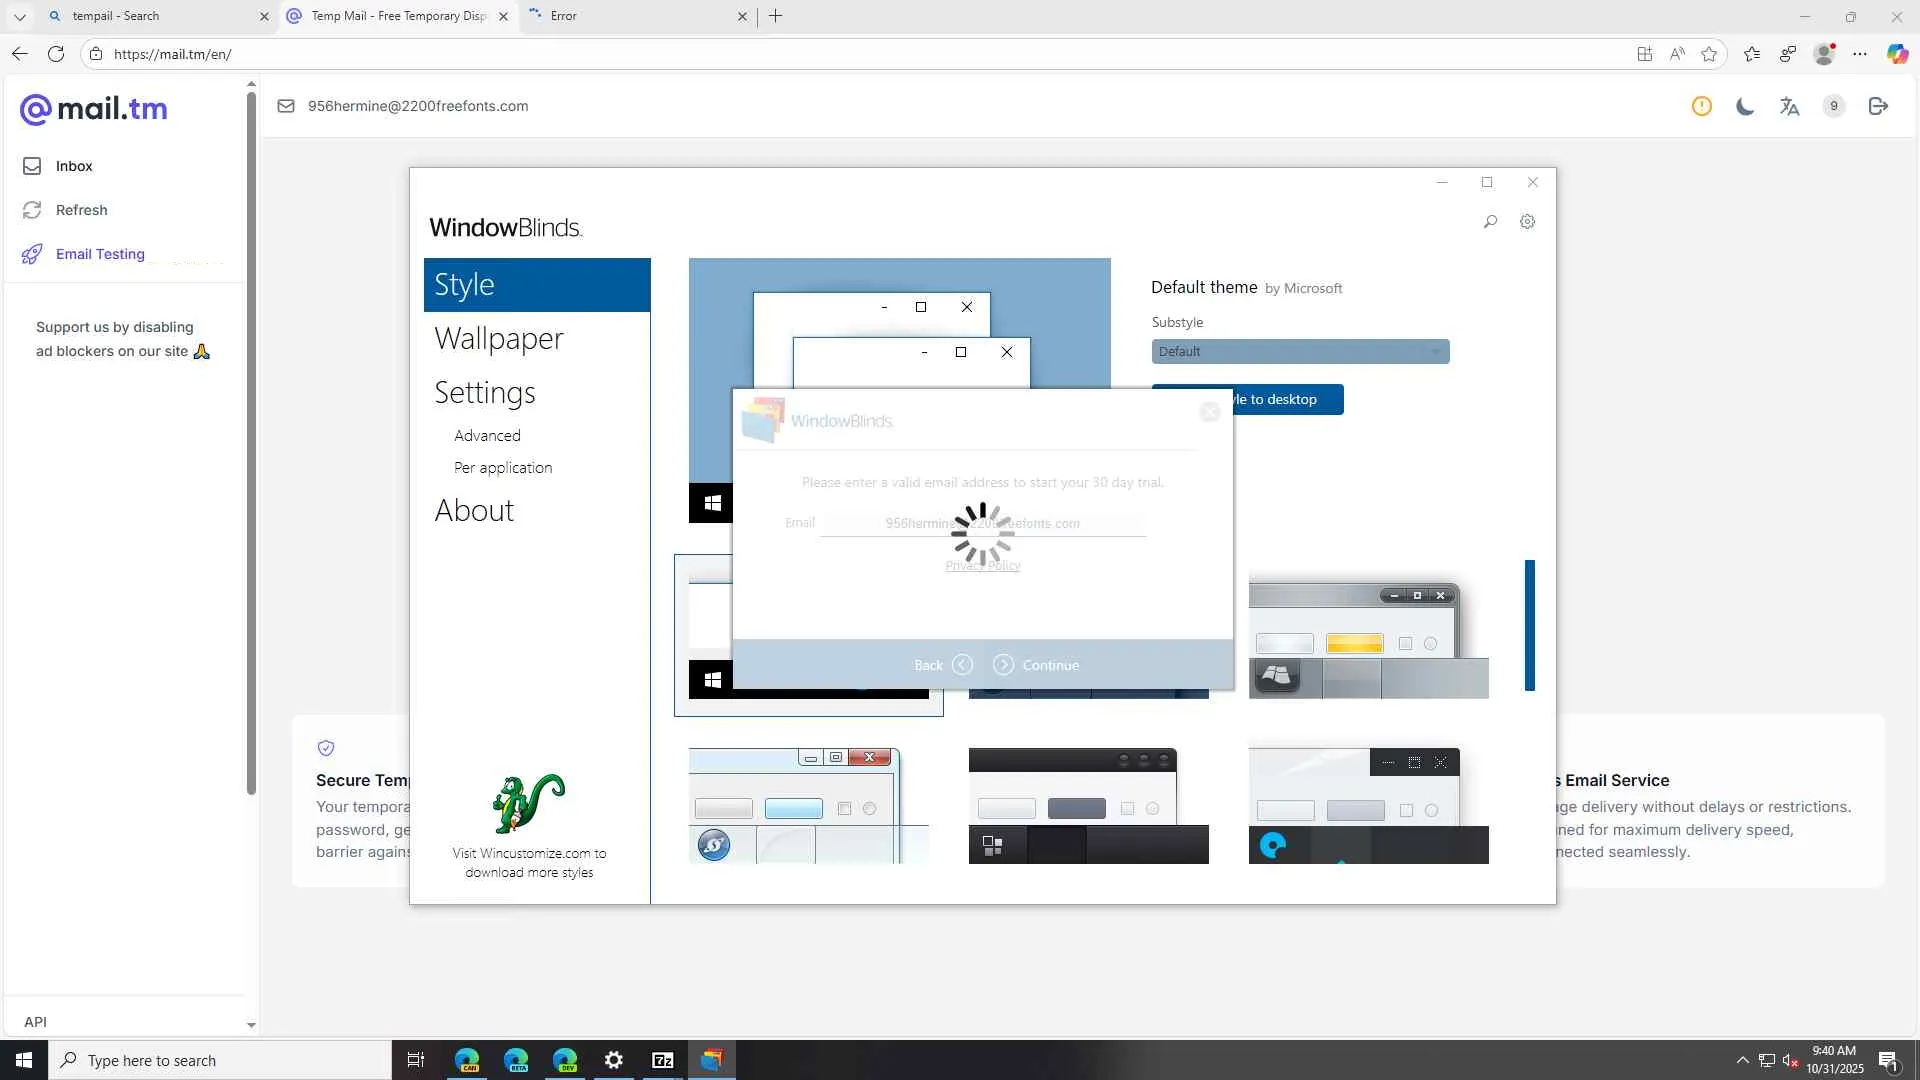Click the WindowBlinds search magnifier icon
This screenshot has height=1080, width=1920.
1490,222
